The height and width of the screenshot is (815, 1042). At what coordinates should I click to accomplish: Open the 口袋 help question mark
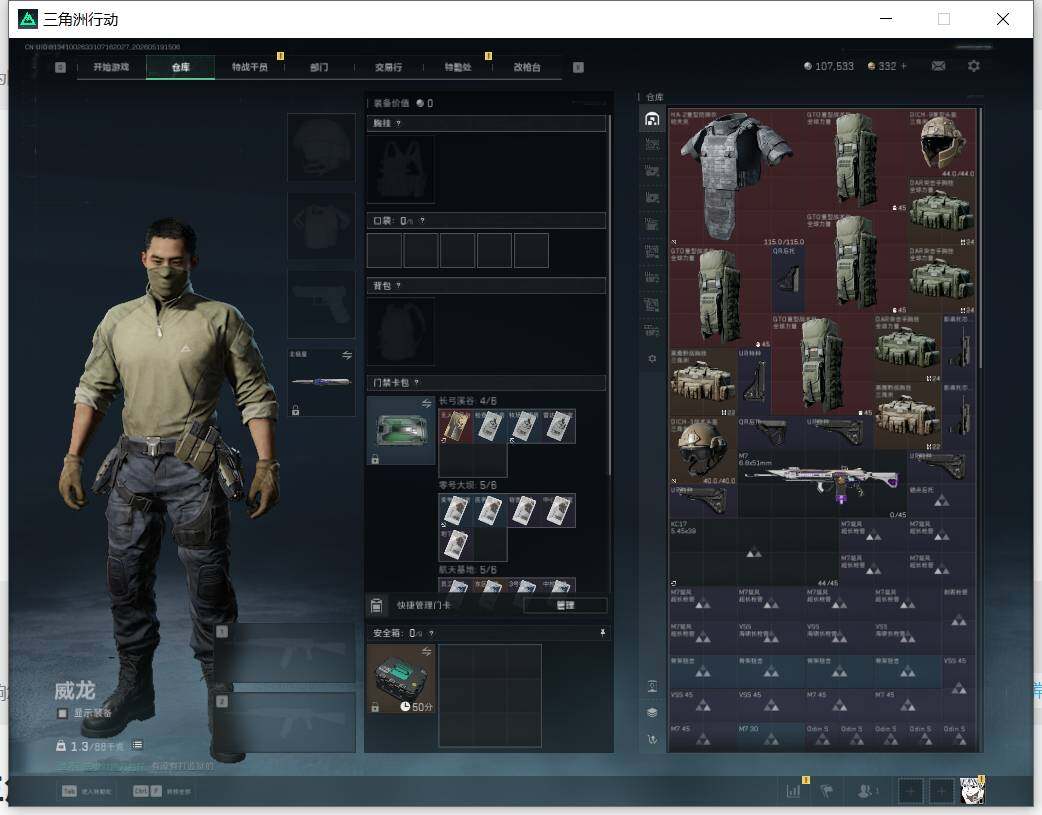422,221
